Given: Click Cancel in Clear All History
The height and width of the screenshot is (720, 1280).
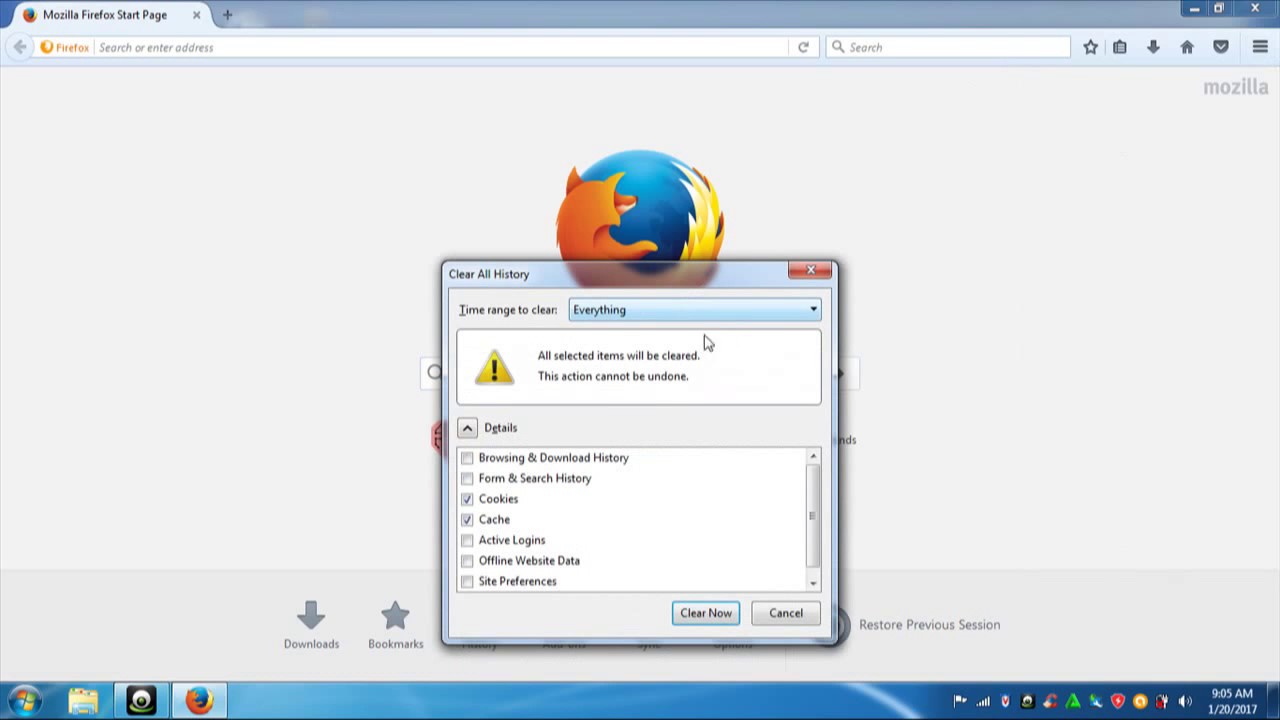Looking at the screenshot, I should pyautogui.click(x=786, y=613).
